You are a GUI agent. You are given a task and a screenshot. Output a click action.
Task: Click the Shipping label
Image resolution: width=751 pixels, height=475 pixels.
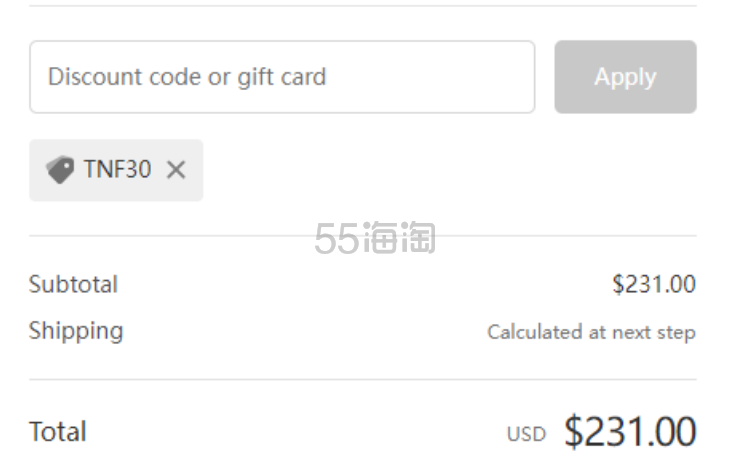[76, 331]
